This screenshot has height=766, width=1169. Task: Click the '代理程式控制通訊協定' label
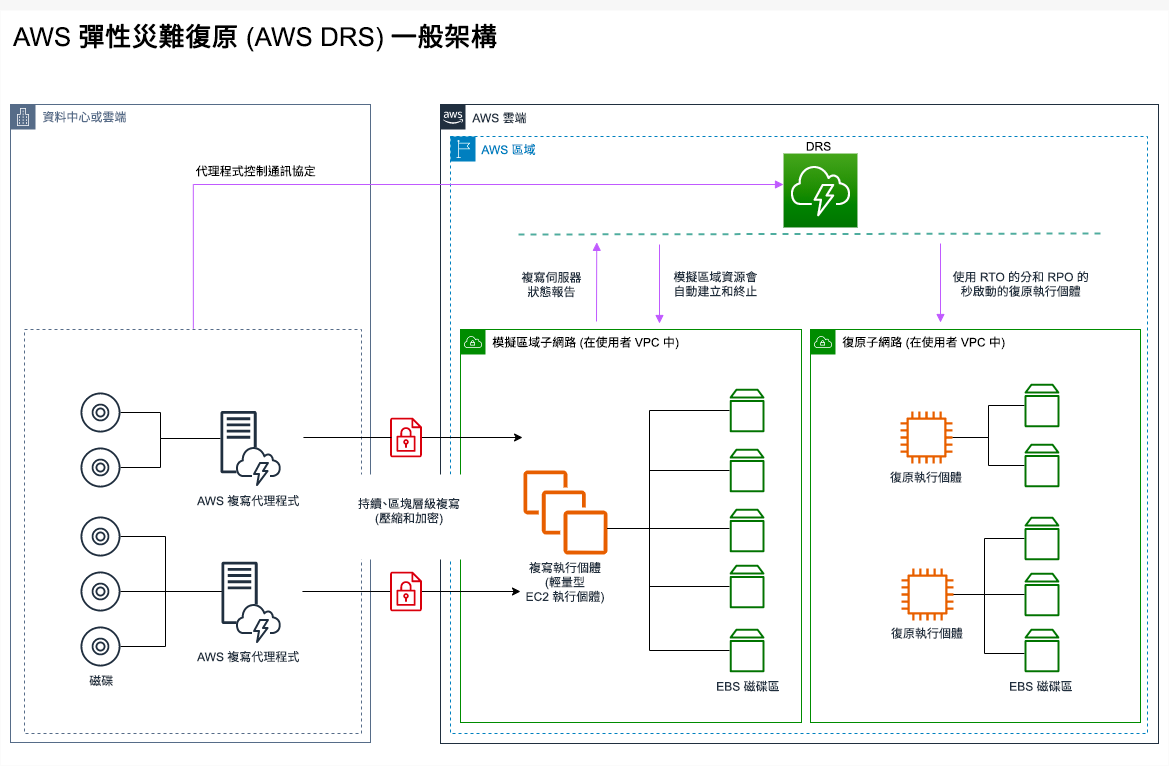255,171
